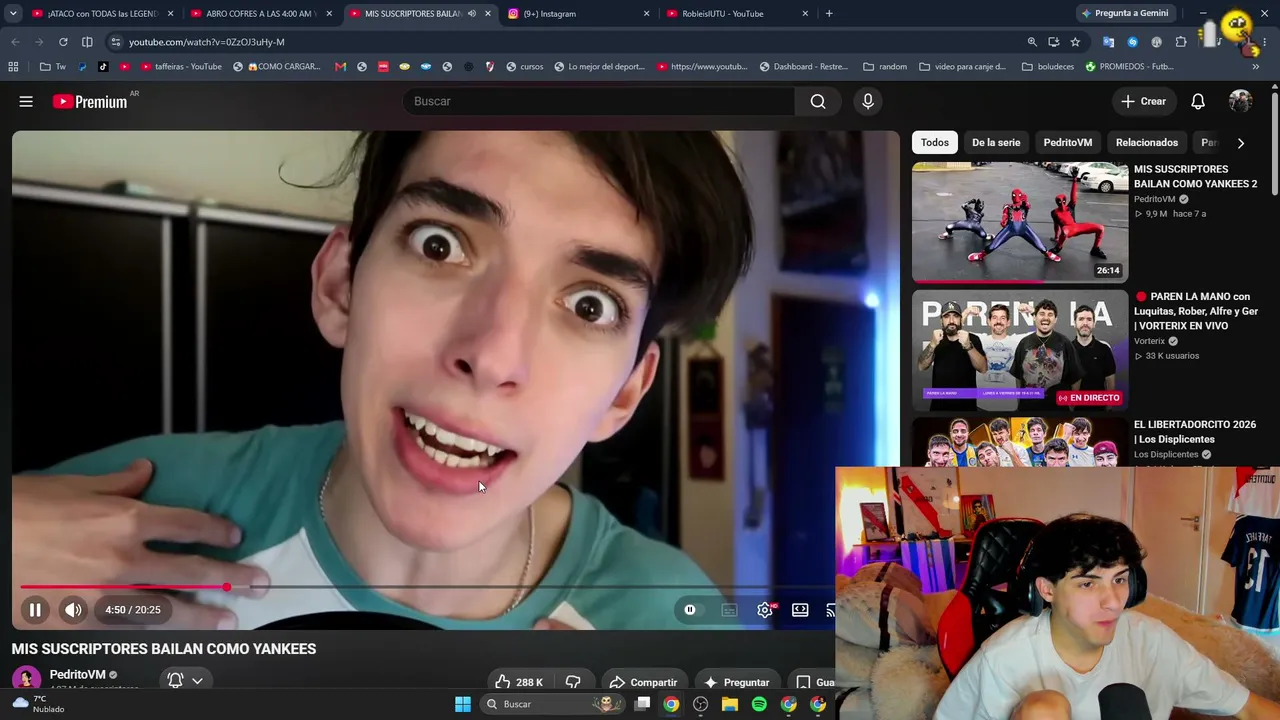Click the YouTube search magnifier button
Image resolution: width=1280 pixels, height=720 pixels.
point(818,101)
